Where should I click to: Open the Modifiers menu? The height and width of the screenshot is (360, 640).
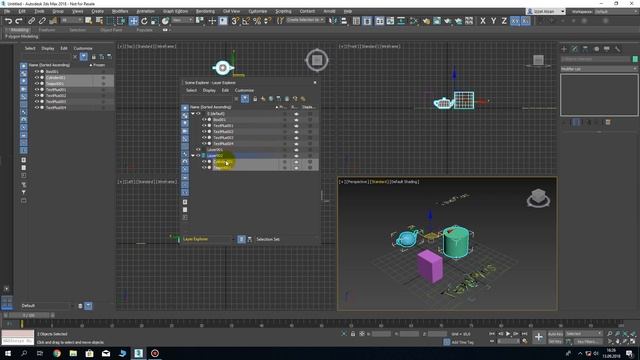click(x=120, y=11)
